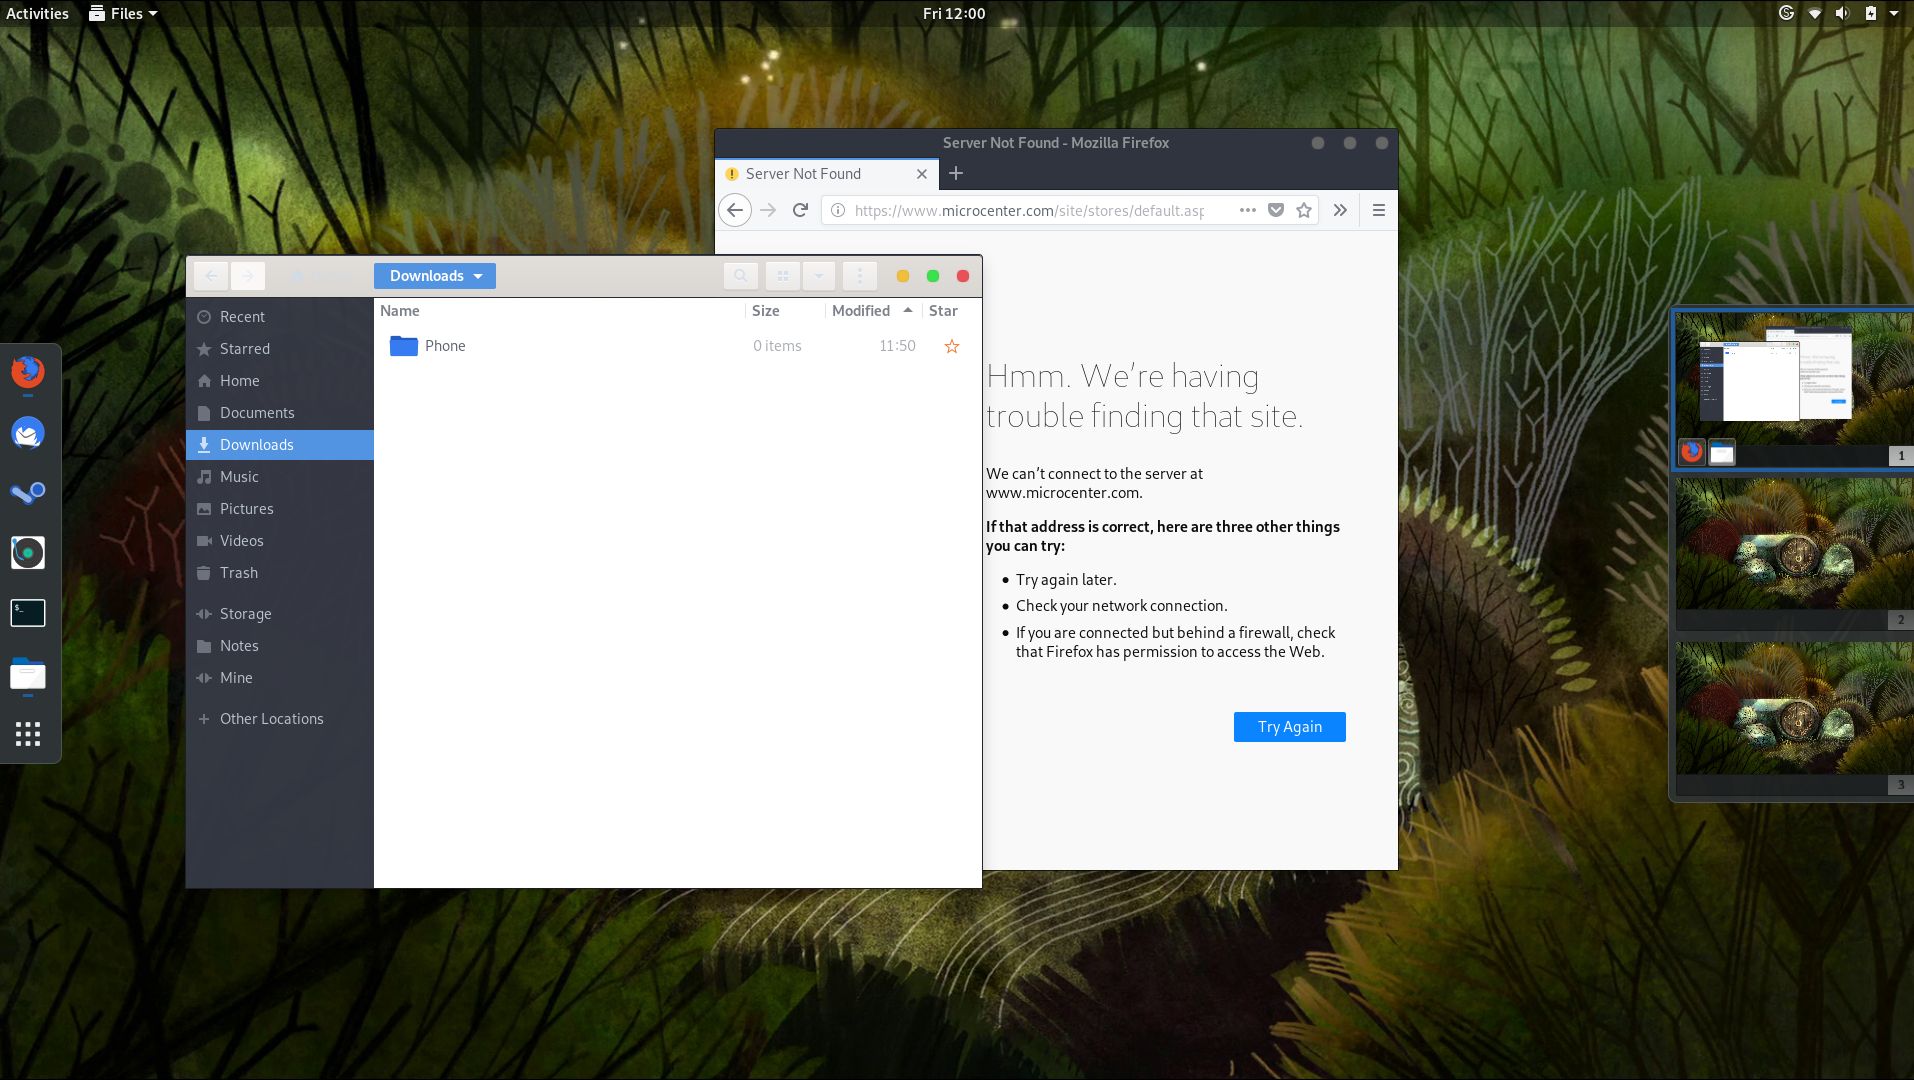The height and width of the screenshot is (1080, 1914).
Task: Switch to workspace 2 thumbnail
Action: point(1793,545)
